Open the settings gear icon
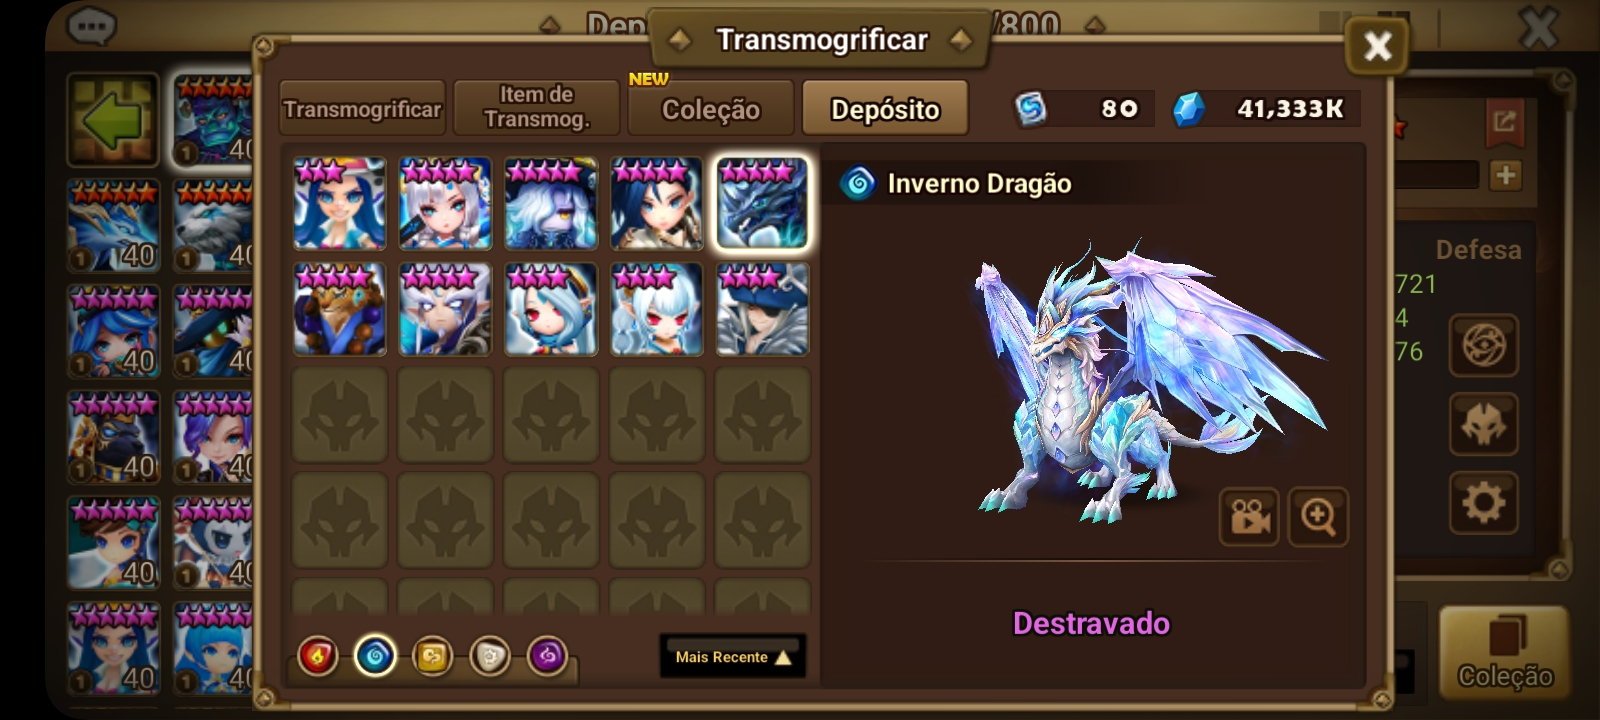This screenshot has height=720, width=1600. (x=1483, y=502)
